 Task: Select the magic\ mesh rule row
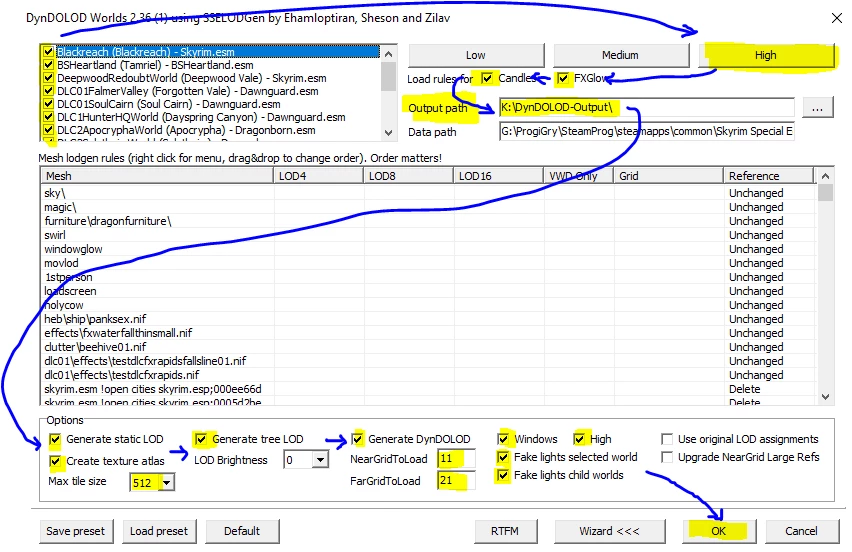[x=429, y=208]
